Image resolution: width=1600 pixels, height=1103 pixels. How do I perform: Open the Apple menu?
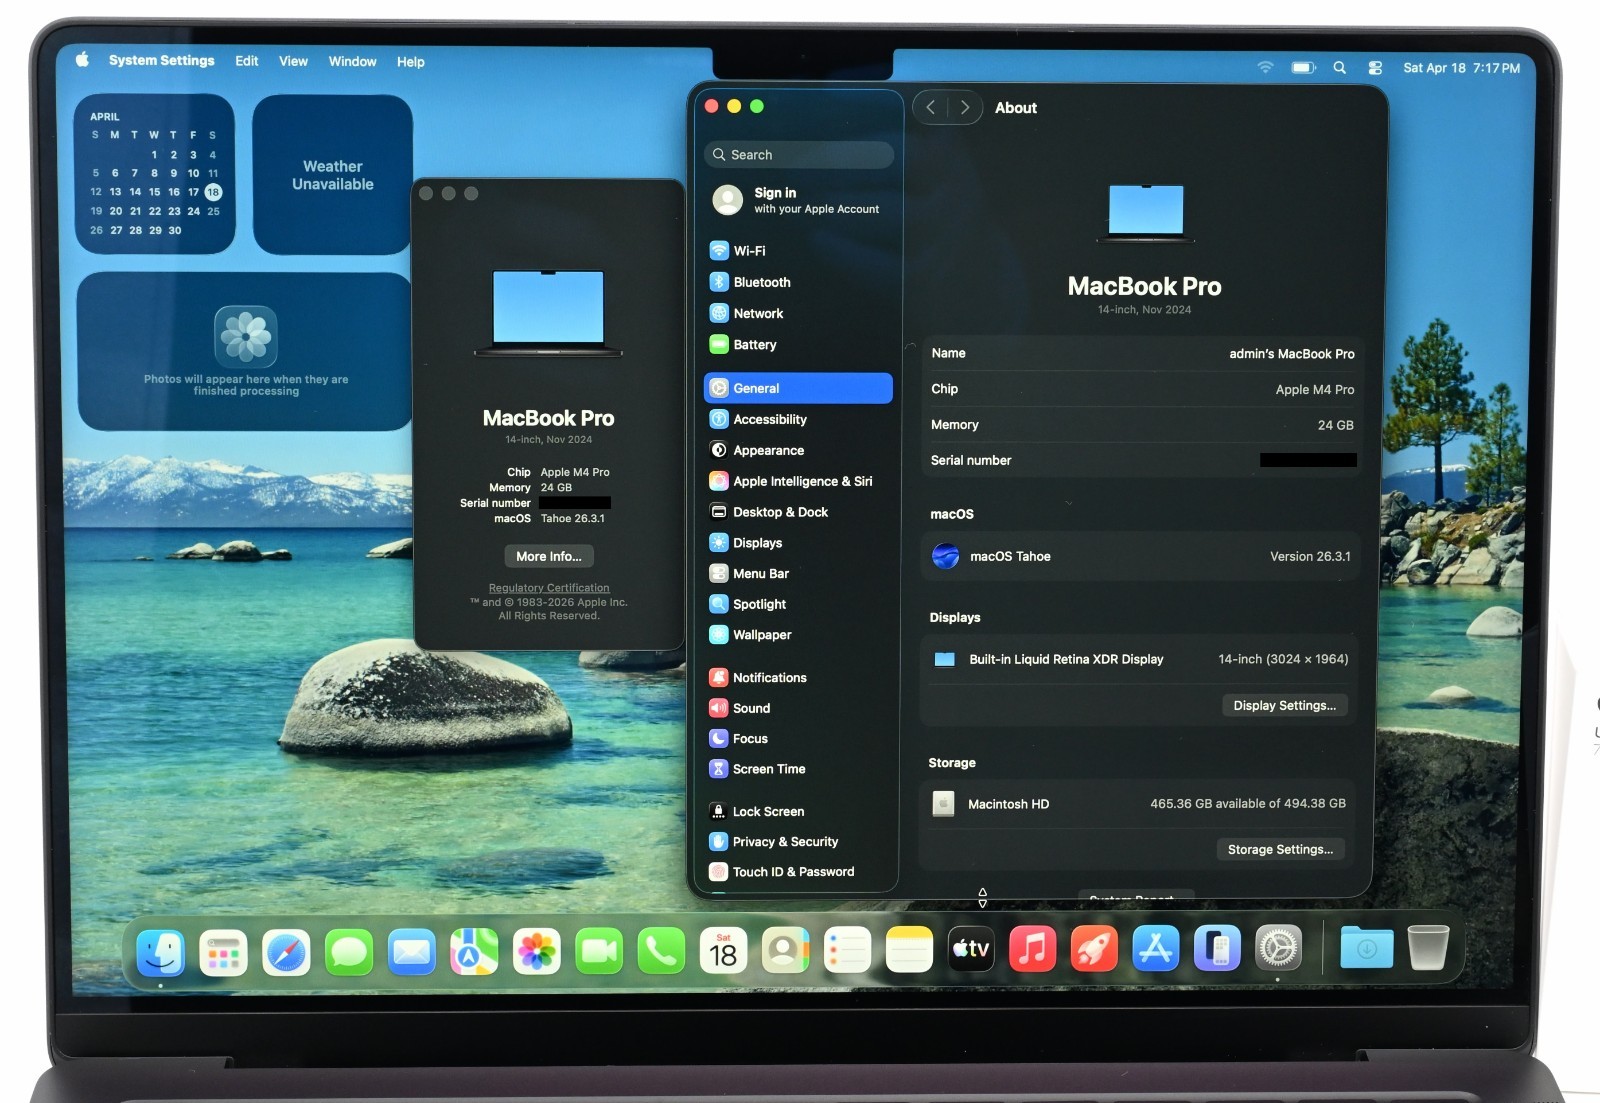pyautogui.click(x=83, y=60)
